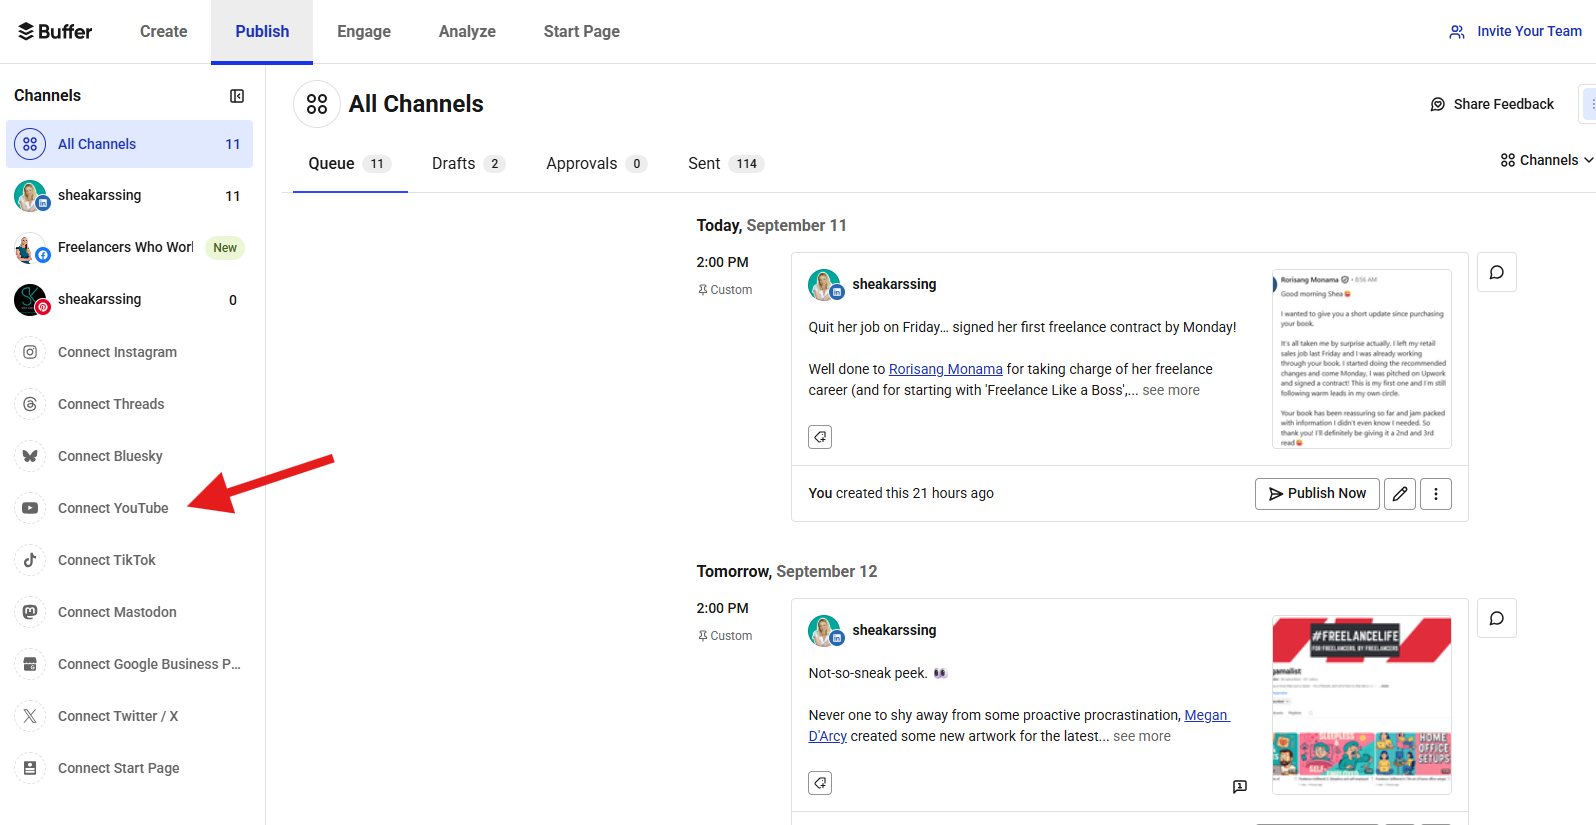
Task: Click Connect Threads label
Action: point(111,404)
